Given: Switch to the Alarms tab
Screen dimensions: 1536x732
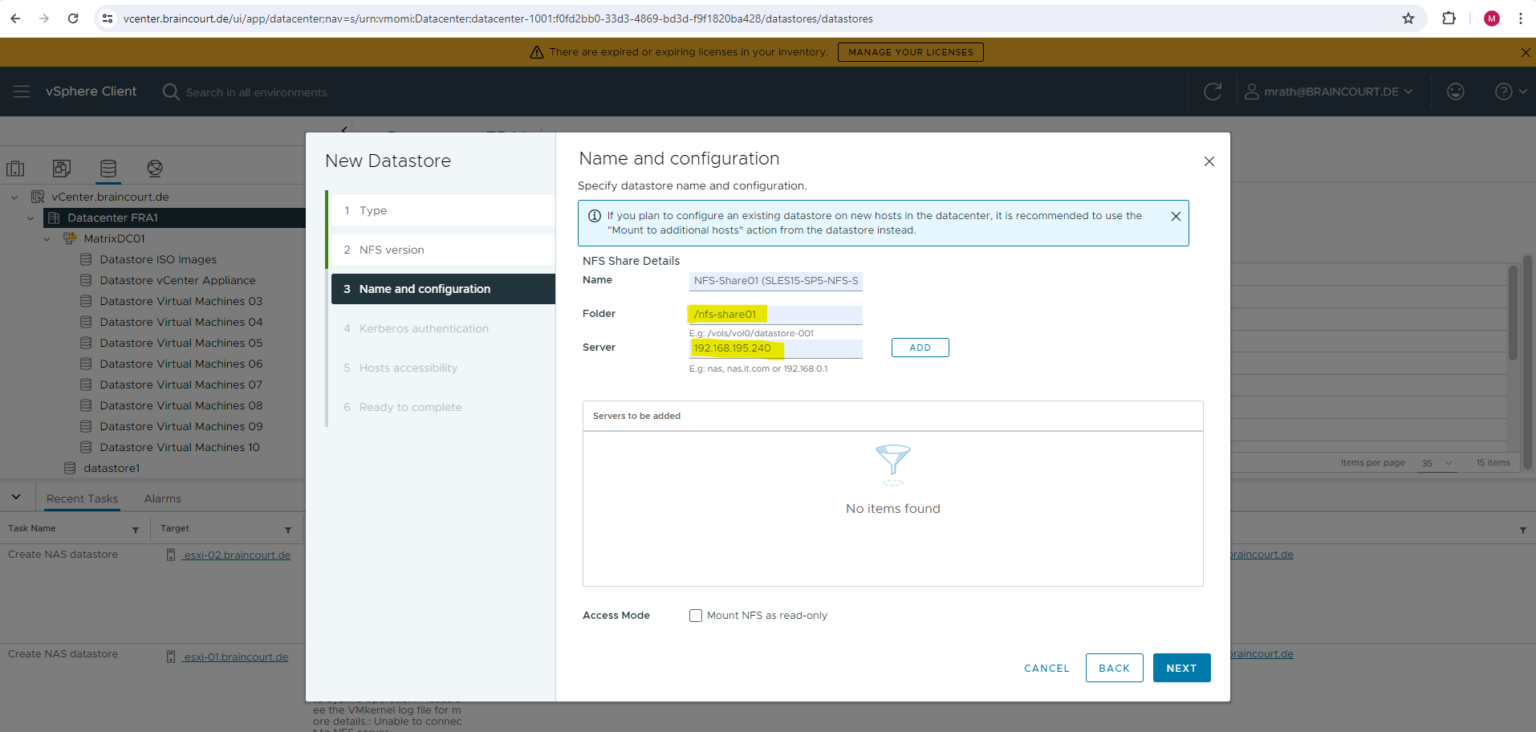Looking at the screenshot, I should (162, 498).
